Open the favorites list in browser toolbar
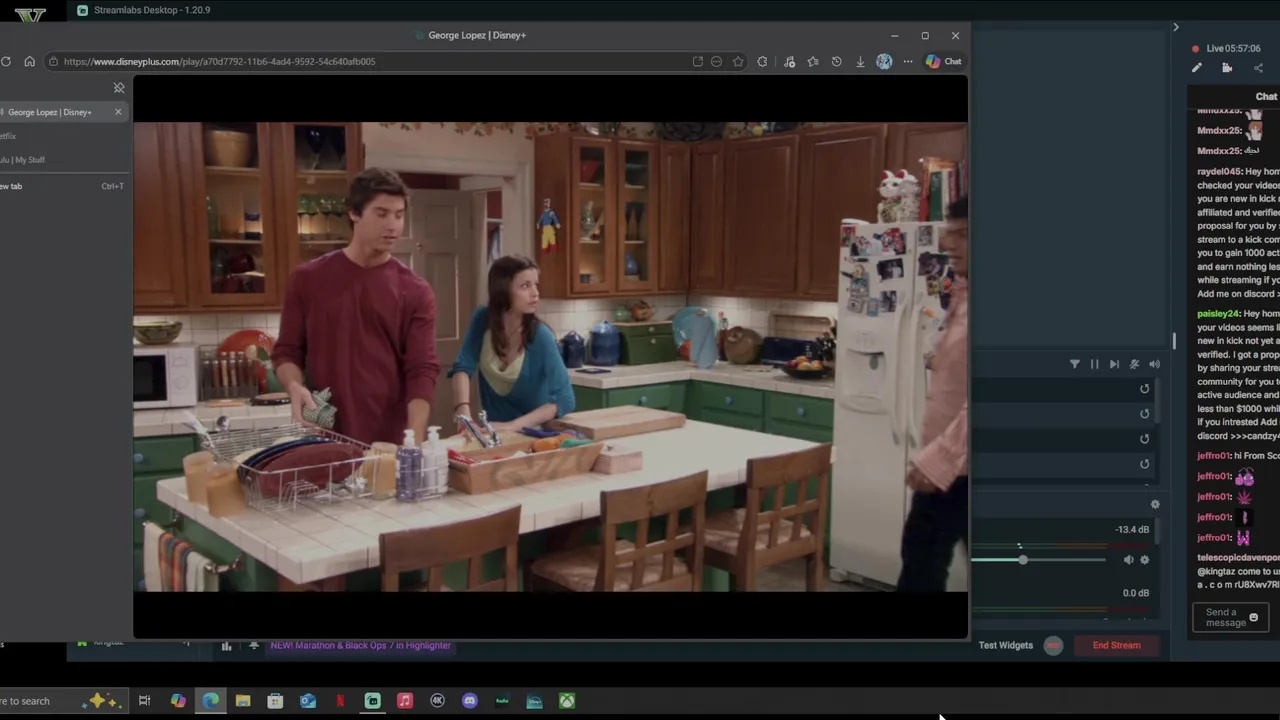This screenshot has width=1280, height=720. pyautogui.click(x=813, y=62)
